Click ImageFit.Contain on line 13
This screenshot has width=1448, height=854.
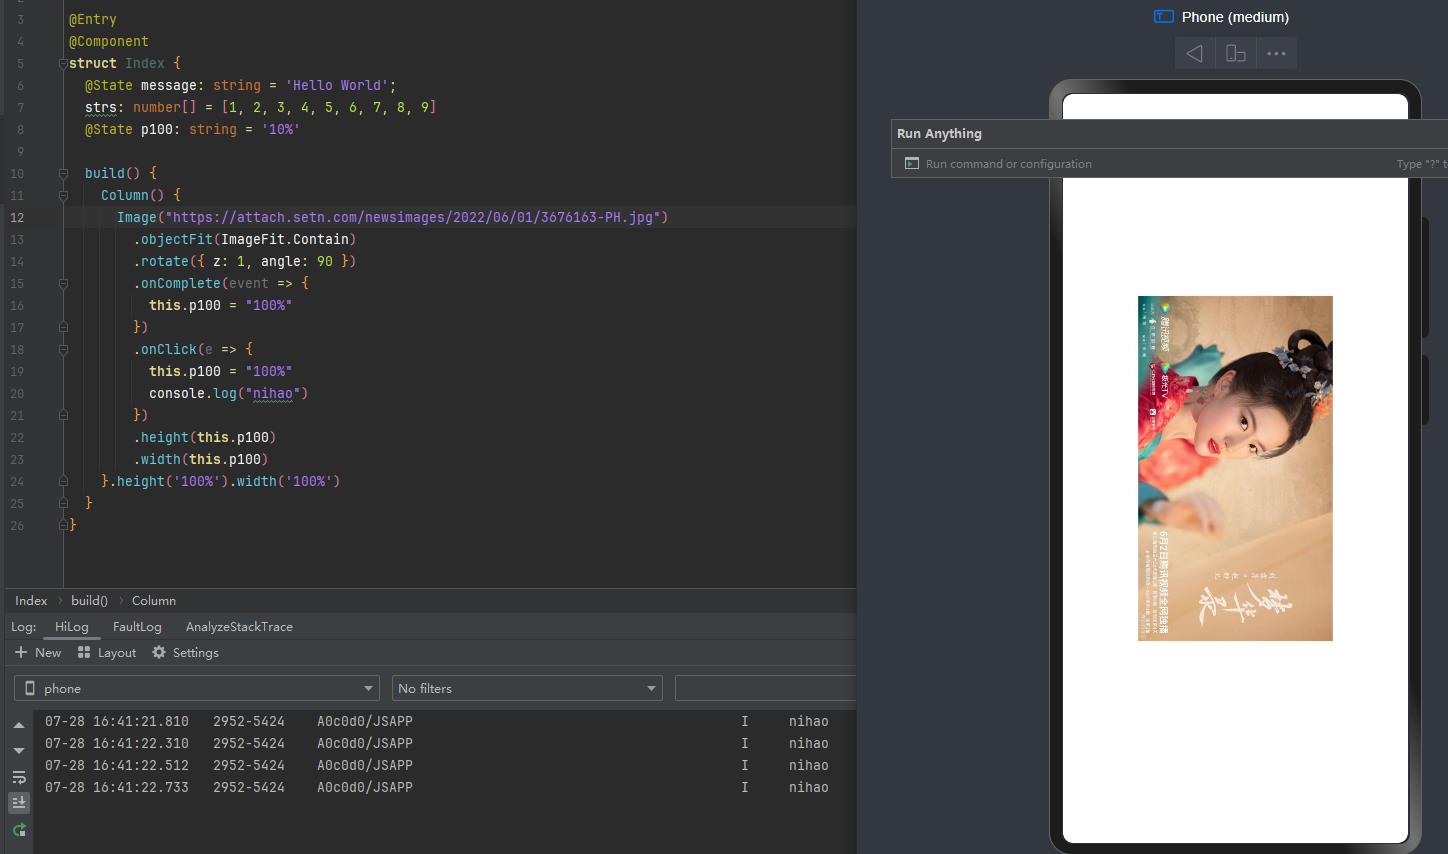285,239
